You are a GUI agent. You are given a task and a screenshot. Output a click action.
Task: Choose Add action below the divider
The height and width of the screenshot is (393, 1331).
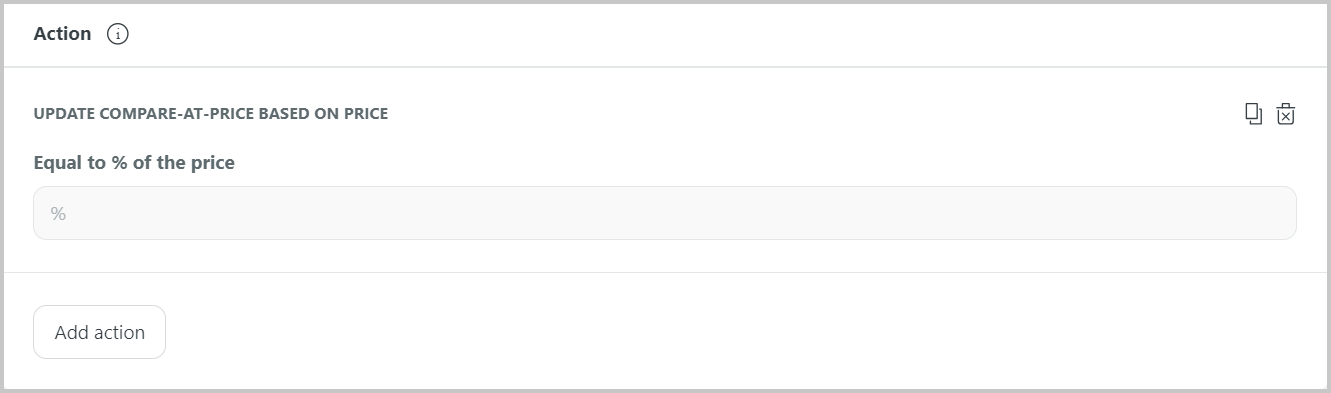(99, 332)
